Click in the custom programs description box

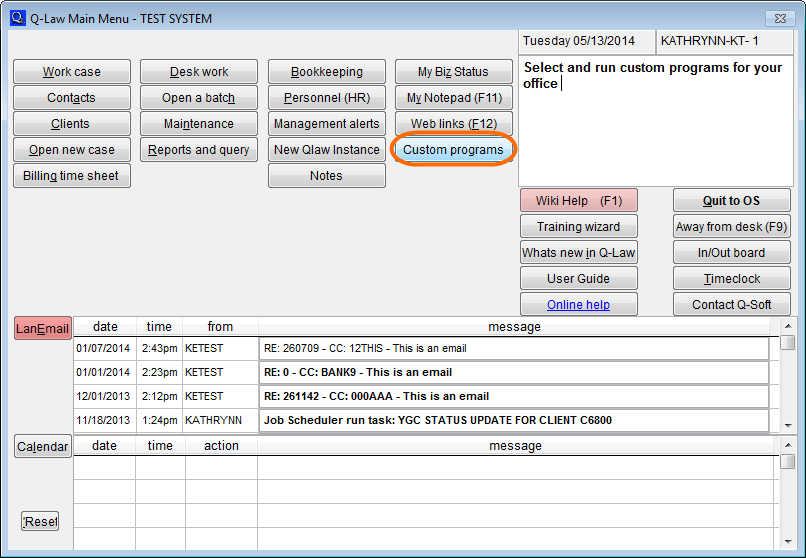656,121
